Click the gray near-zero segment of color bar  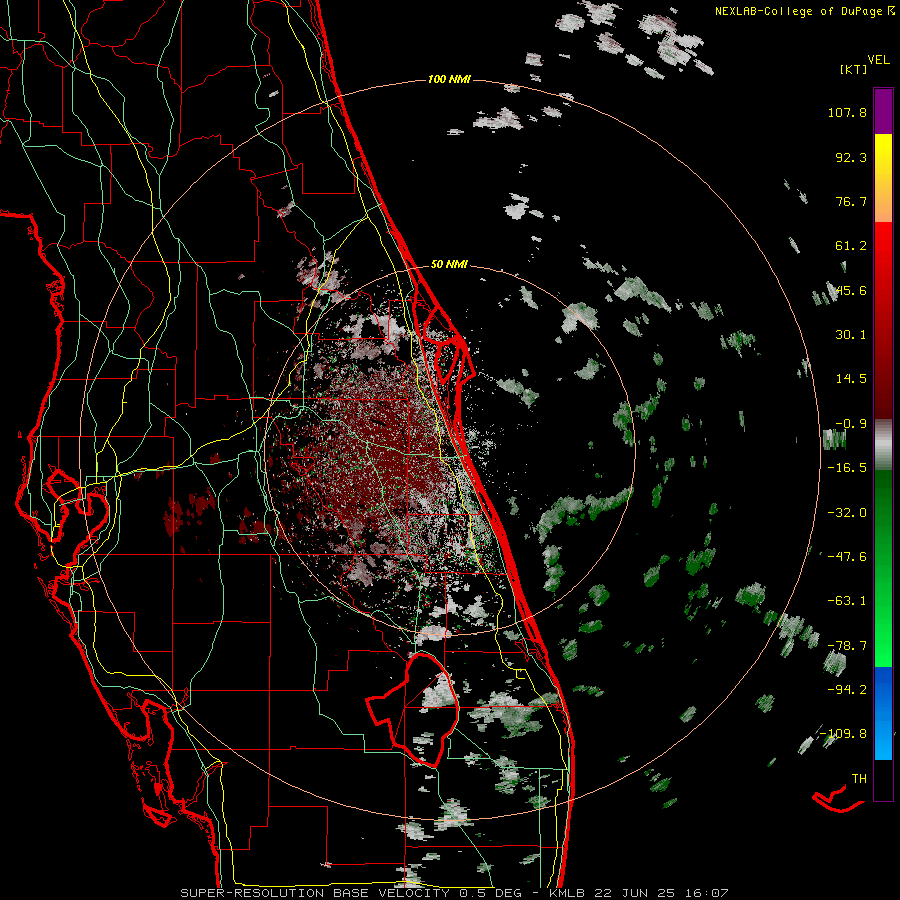pos(883,445)
